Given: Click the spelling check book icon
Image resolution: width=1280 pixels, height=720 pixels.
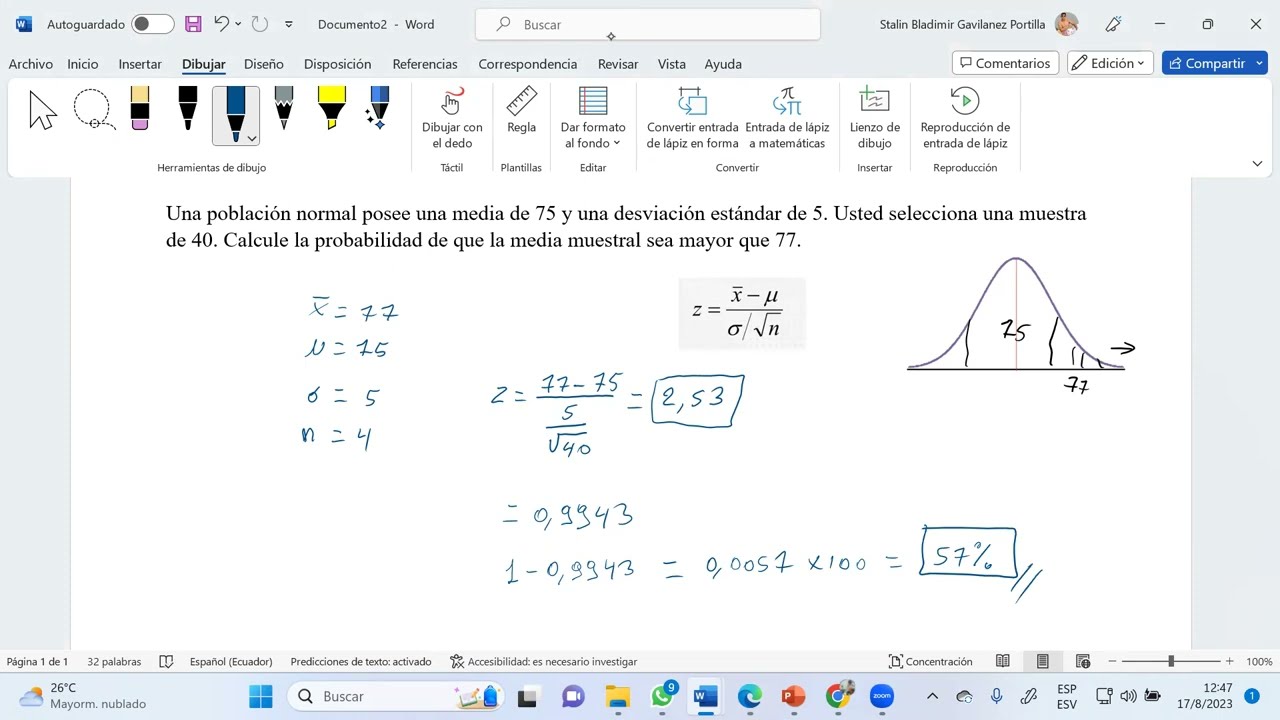Looking at the screenshot, I should tap(166, 662).
